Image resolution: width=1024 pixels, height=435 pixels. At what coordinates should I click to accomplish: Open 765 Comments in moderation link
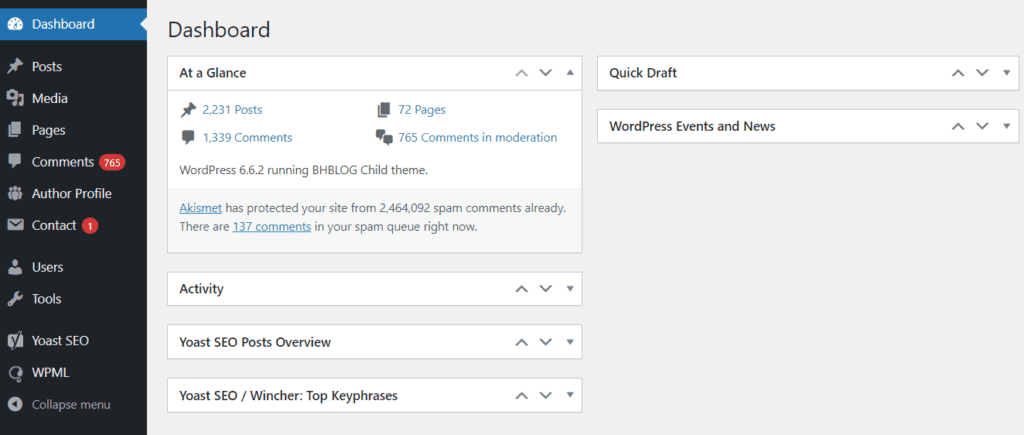click(477, 138)
